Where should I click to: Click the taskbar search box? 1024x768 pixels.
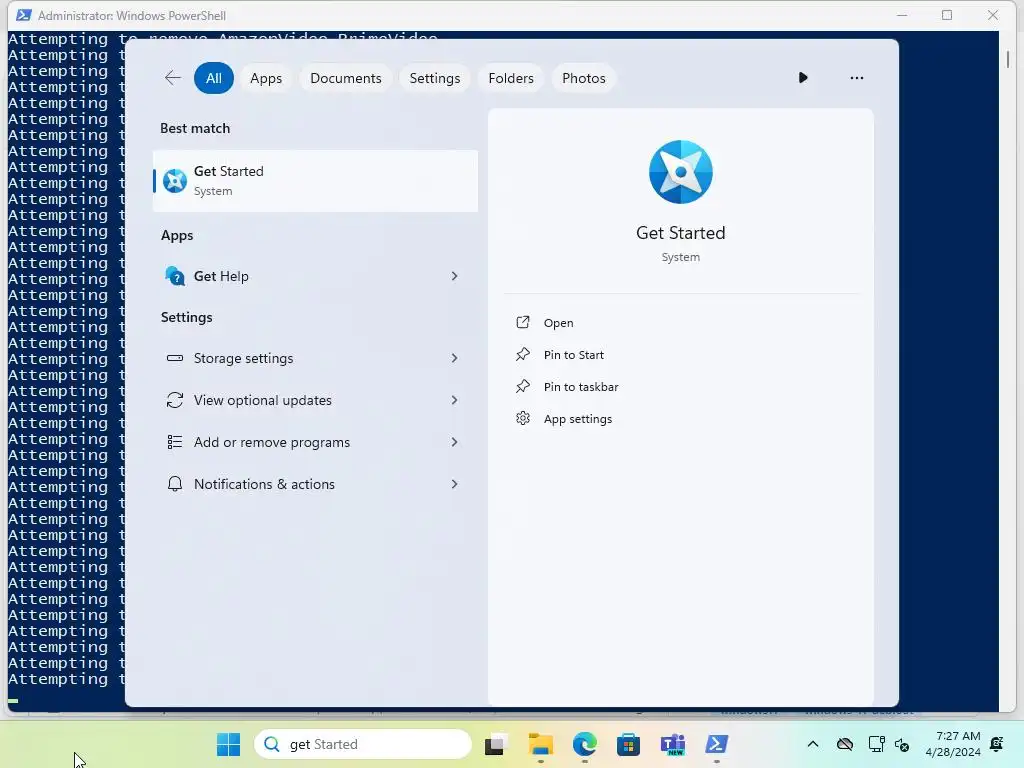[x=363, y=744]
